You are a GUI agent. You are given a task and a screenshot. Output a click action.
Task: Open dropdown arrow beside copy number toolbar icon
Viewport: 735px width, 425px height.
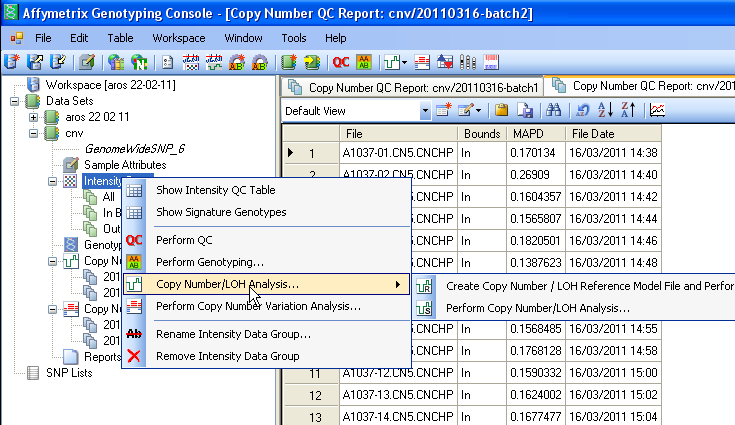coord(404,62)
